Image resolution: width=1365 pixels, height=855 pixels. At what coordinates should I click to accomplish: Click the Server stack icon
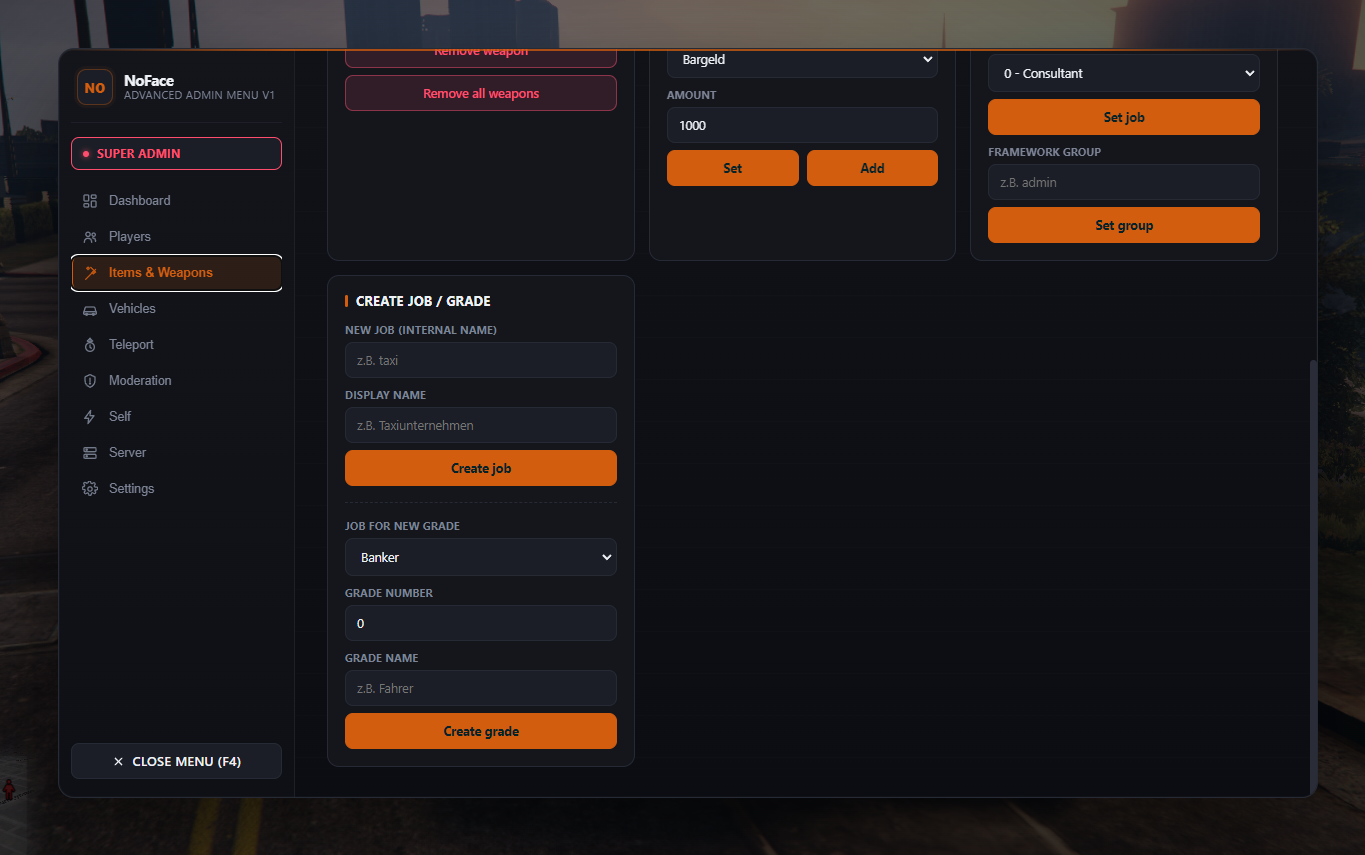pyautogui.click(x=90, y=453)
